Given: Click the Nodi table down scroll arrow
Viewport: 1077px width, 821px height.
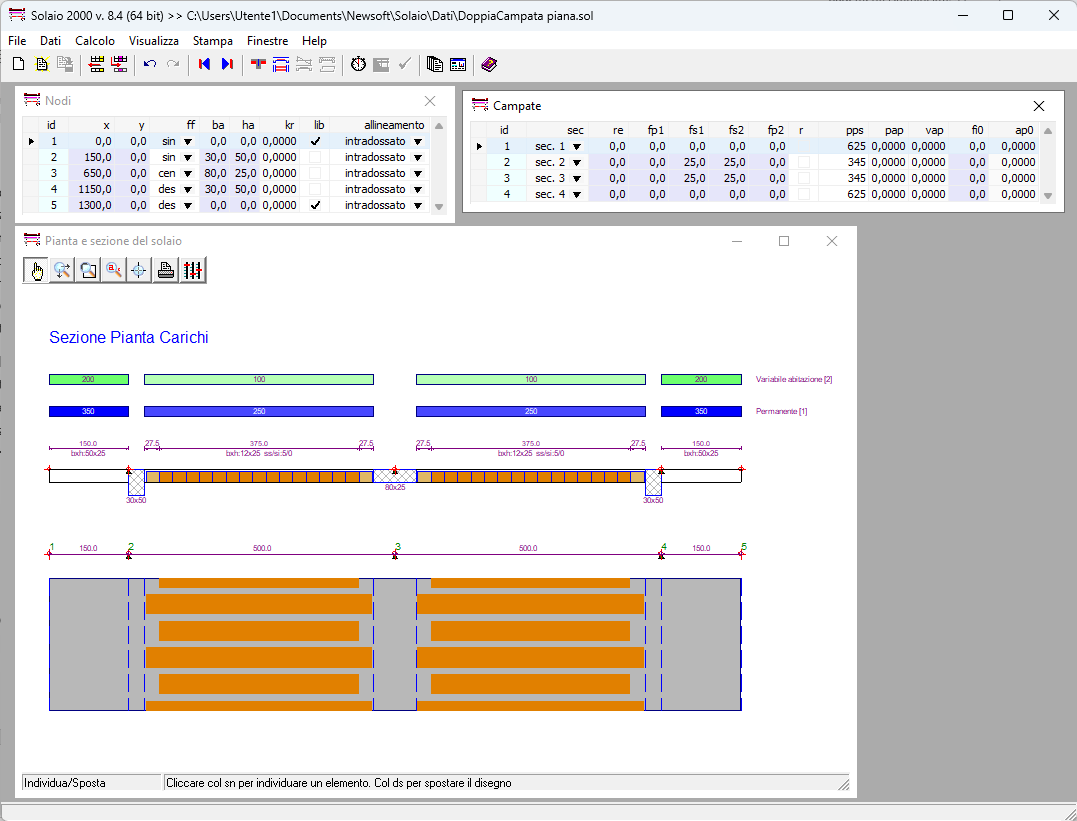Looking at the screenshot, I should (x=439, y=206).
